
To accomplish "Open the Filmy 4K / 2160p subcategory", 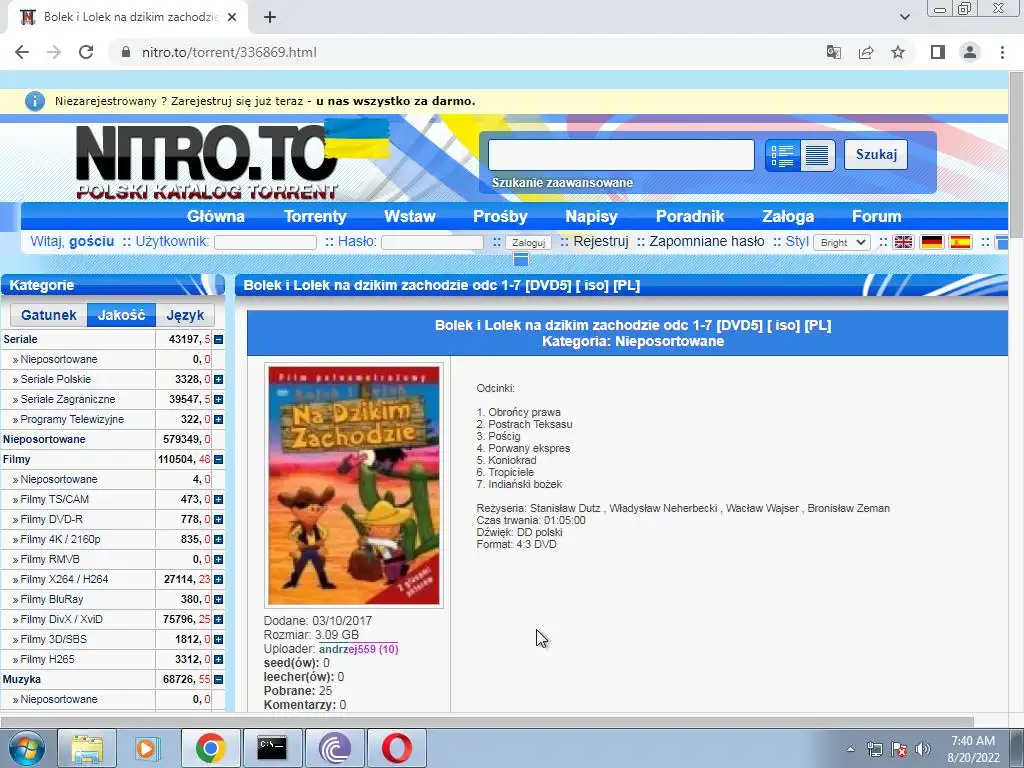I will (x=60, y=539).
